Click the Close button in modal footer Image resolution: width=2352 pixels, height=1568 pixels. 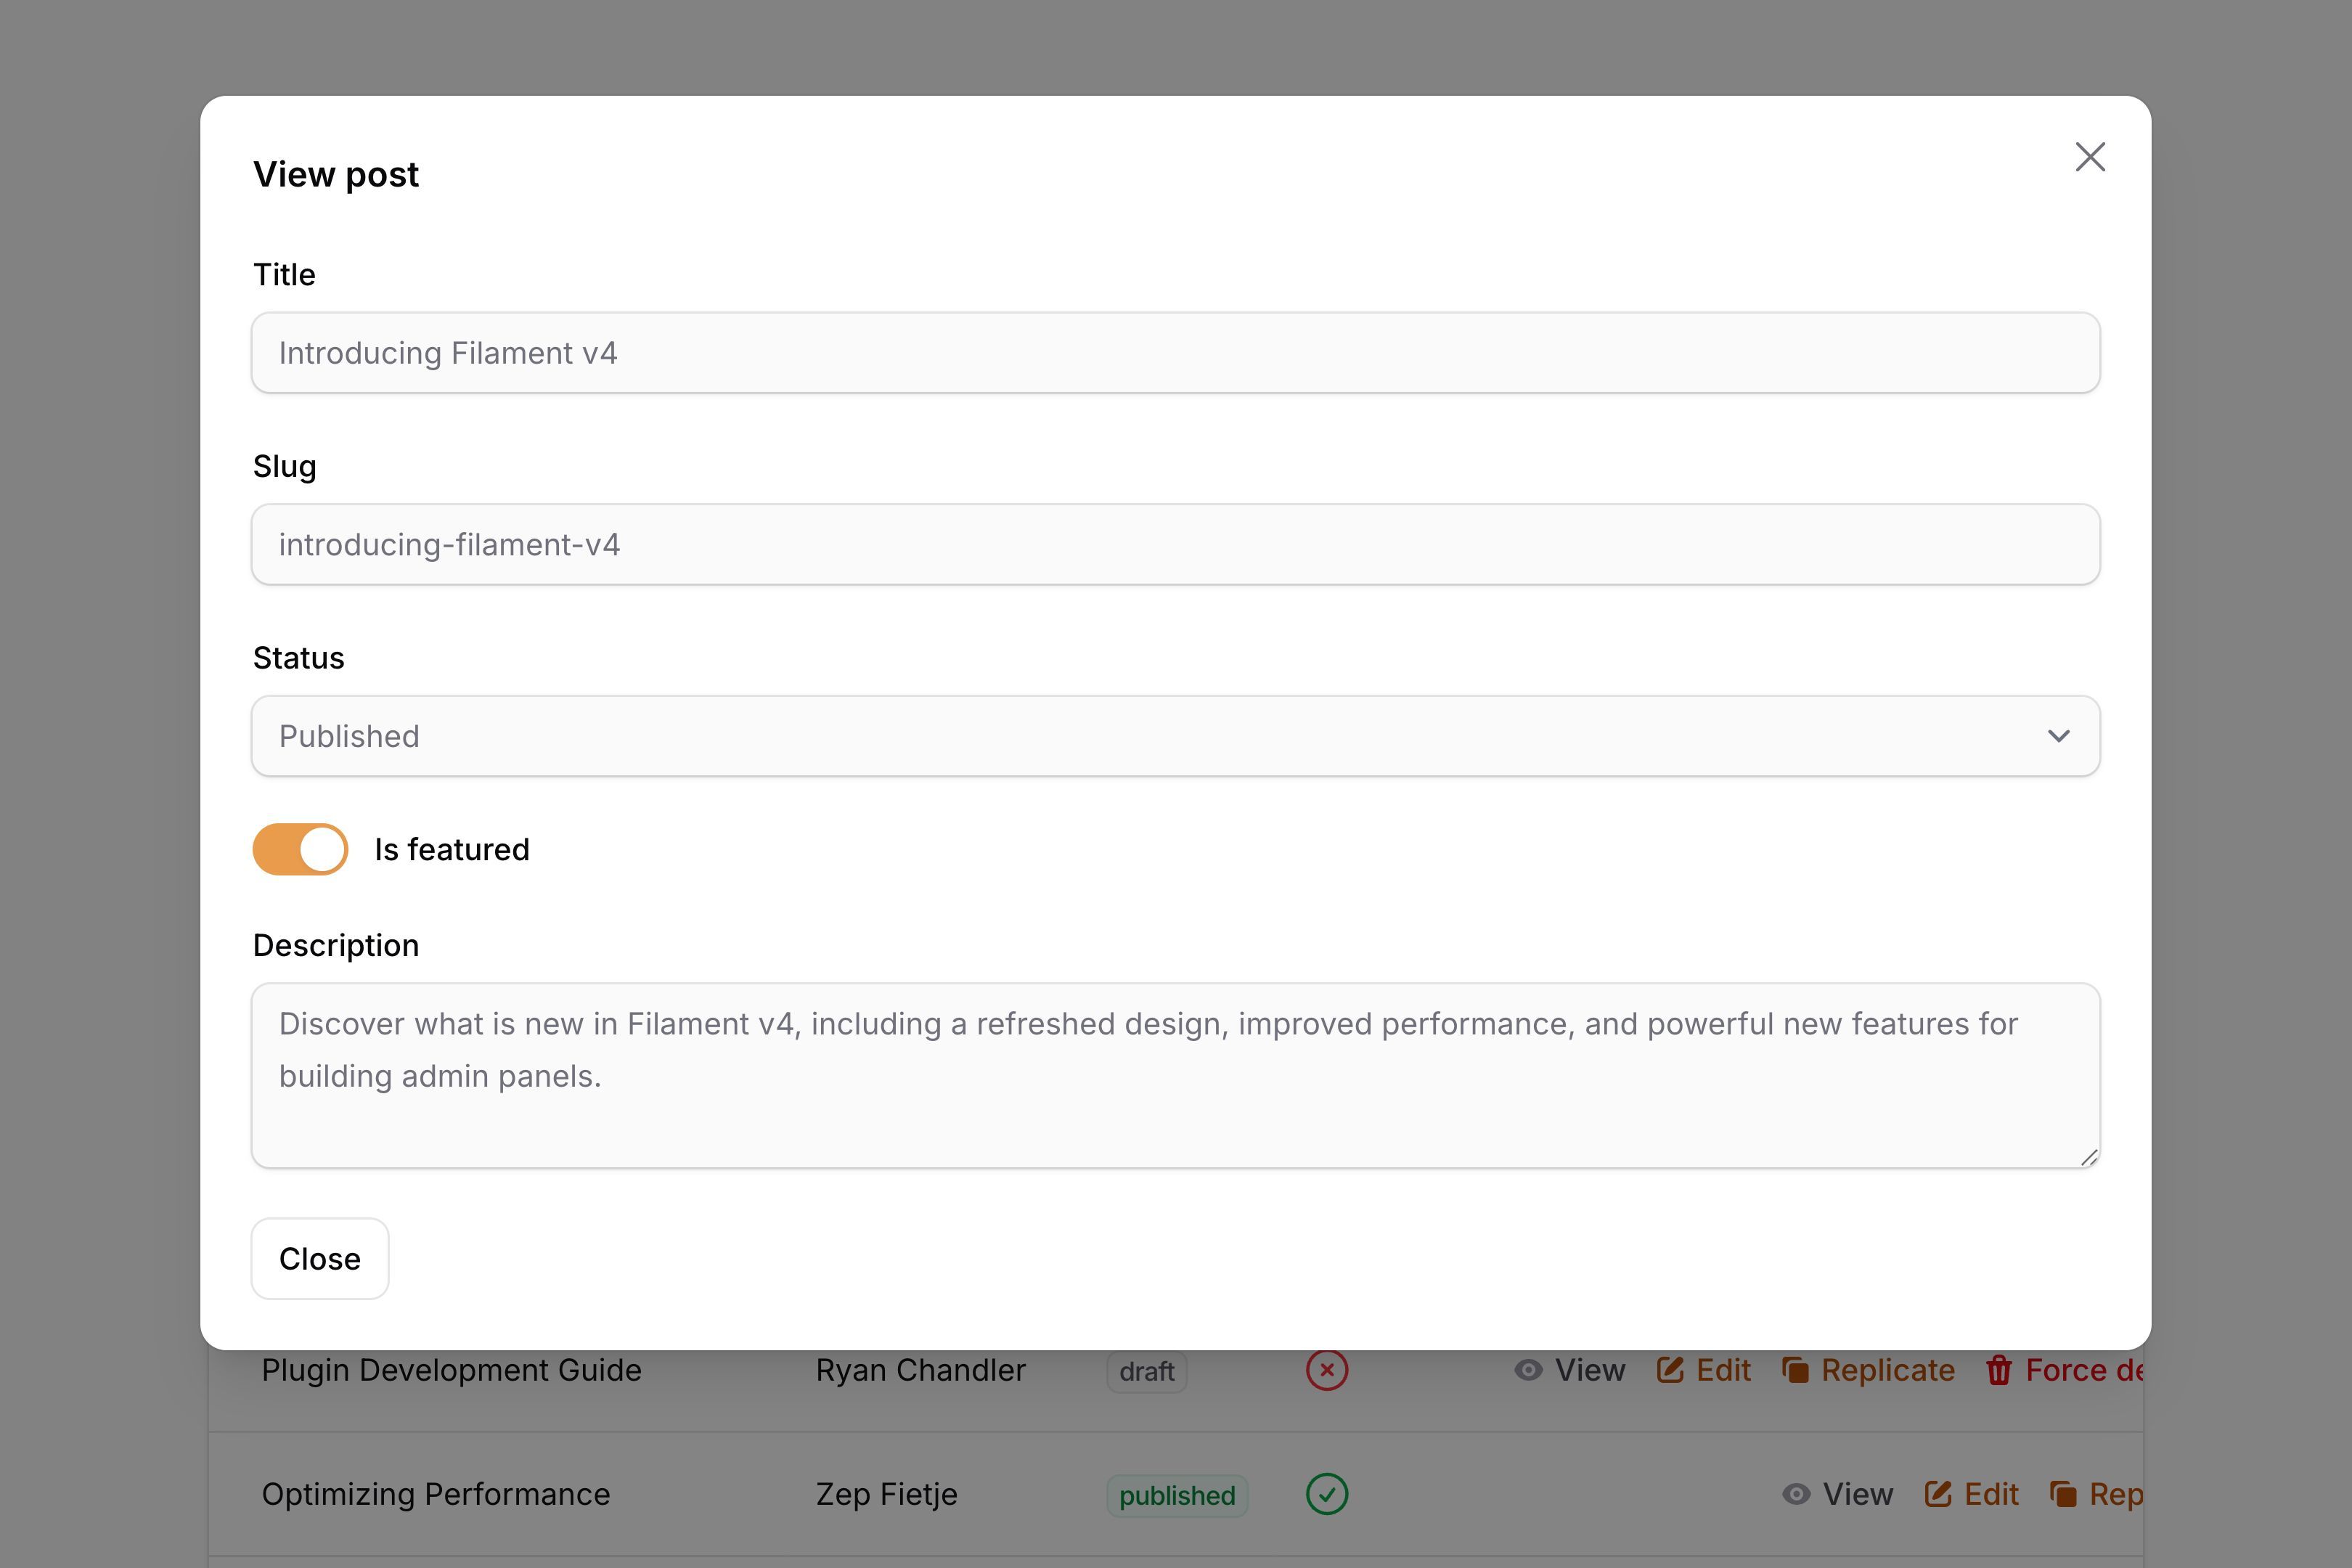(x=320, y=1258)
